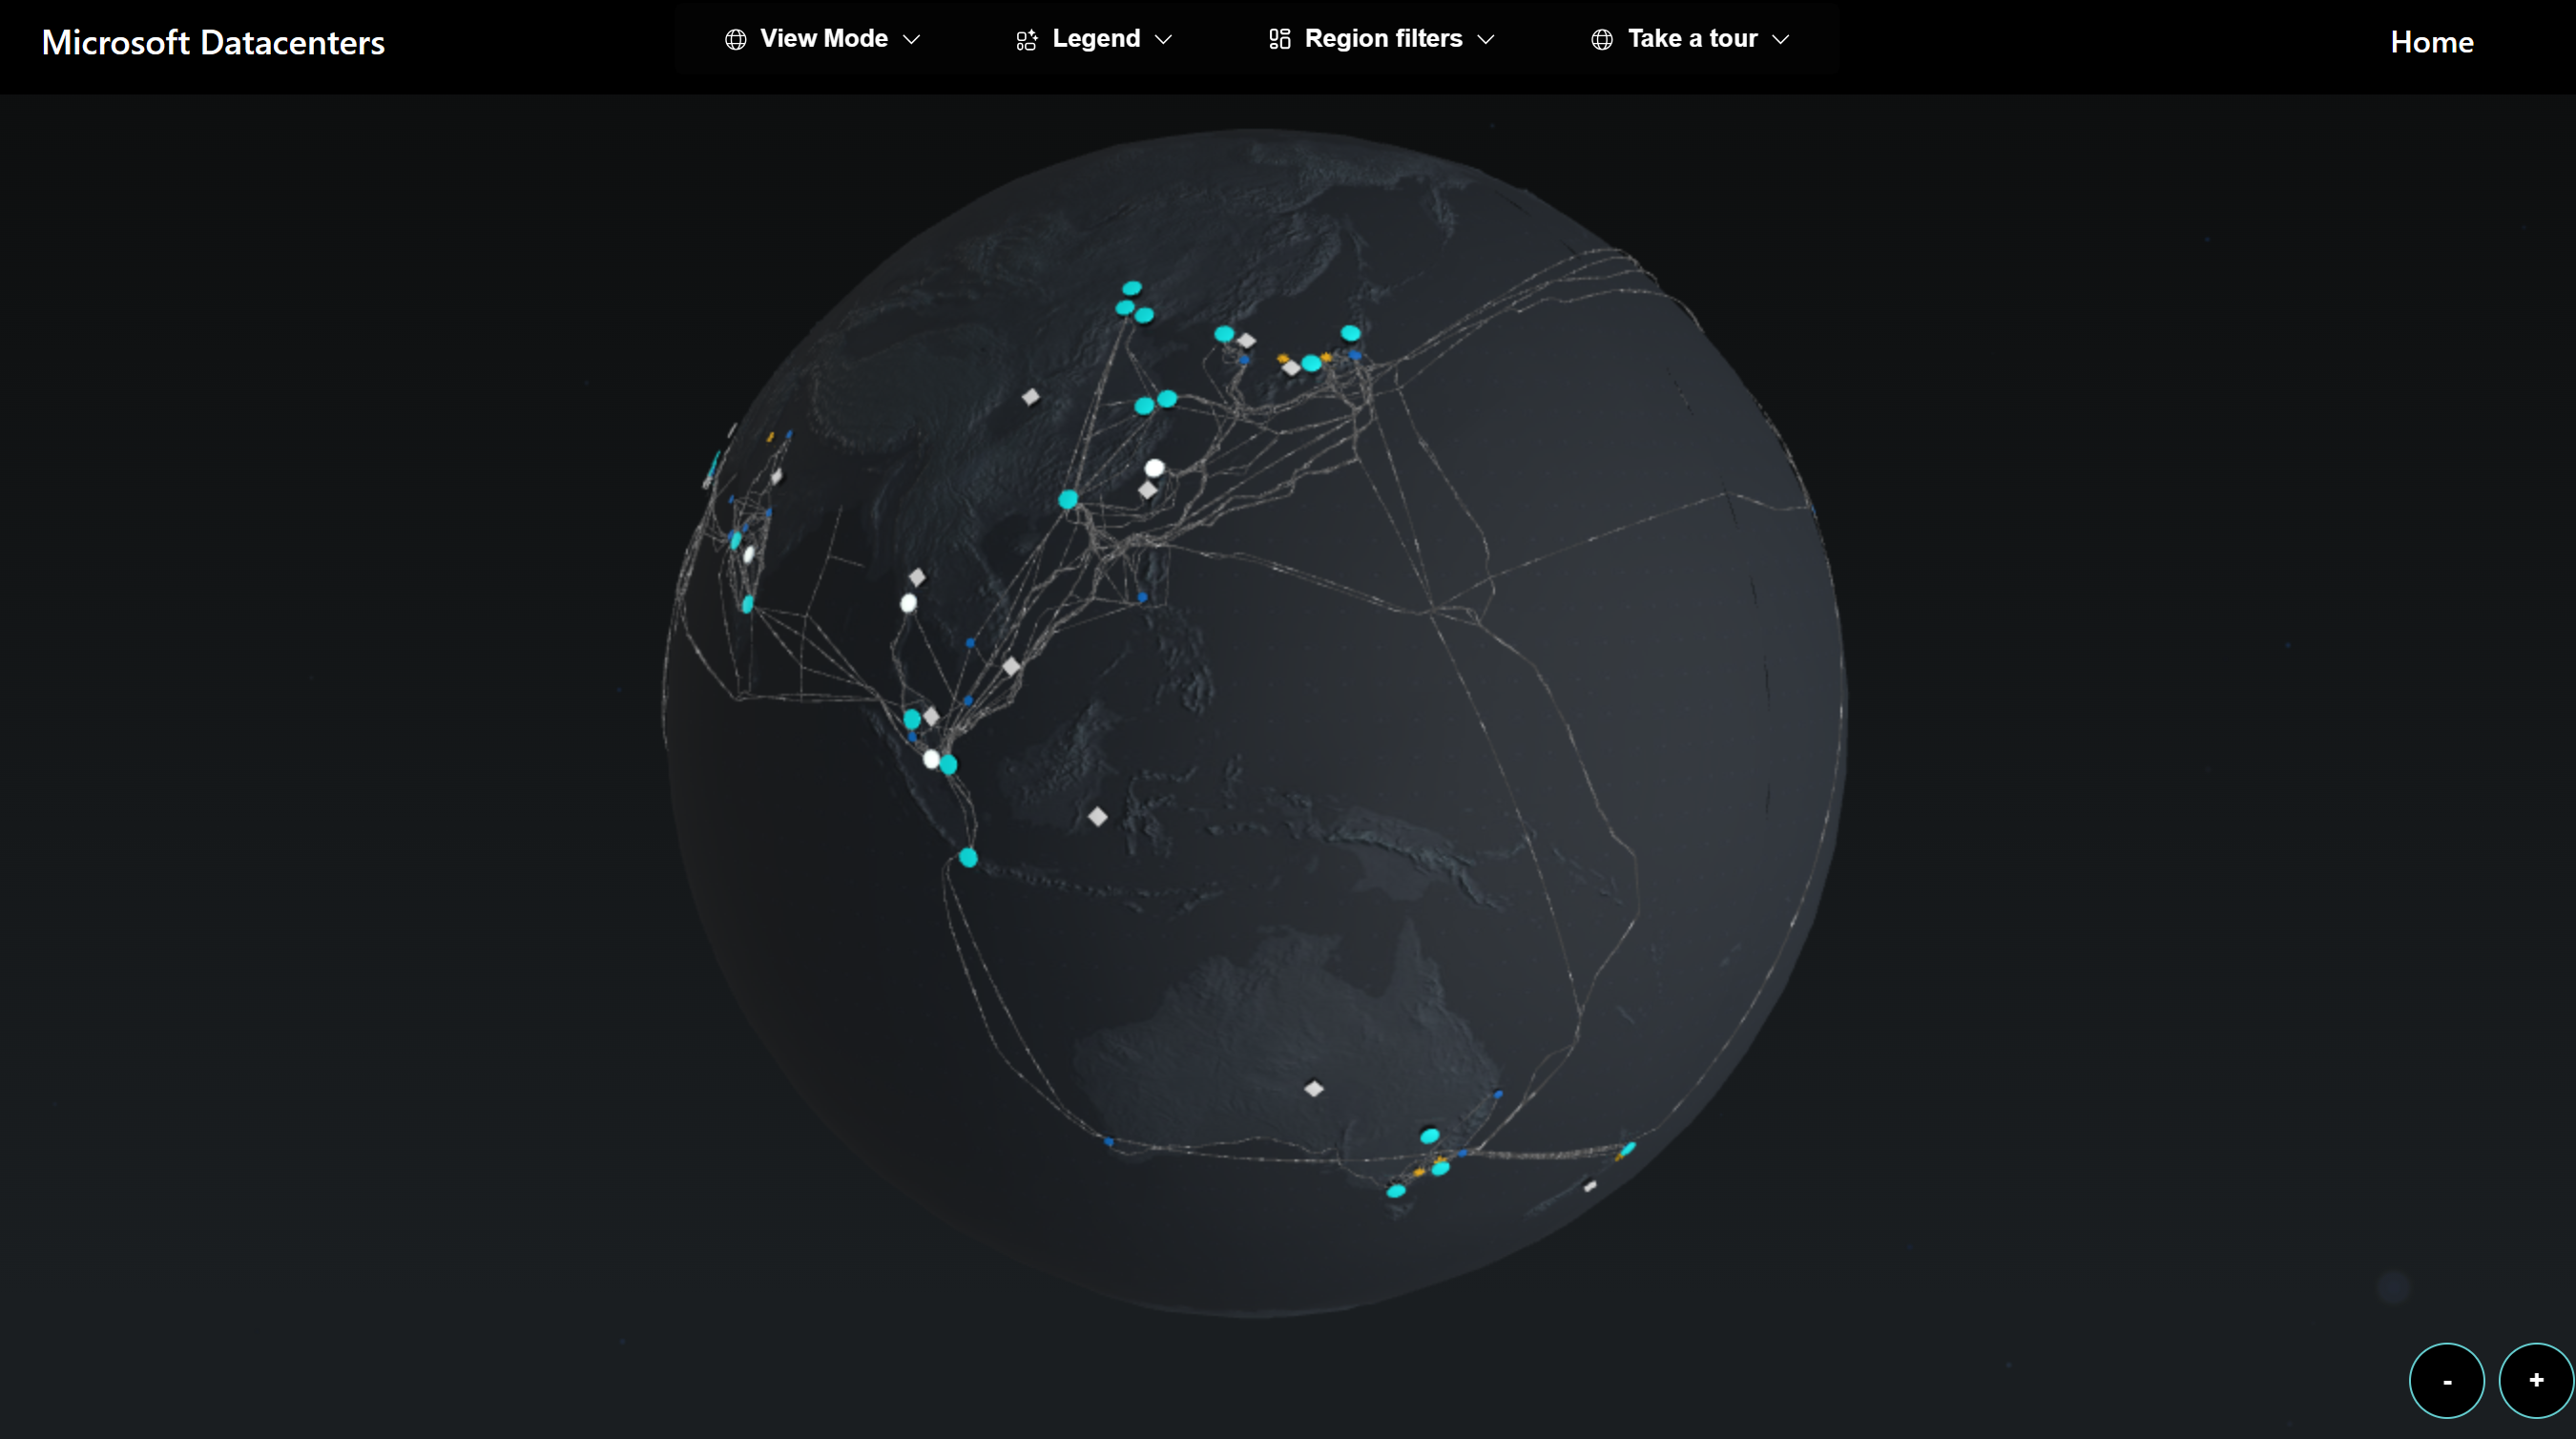Expand the Region filters chevron

click(1486, 39)
